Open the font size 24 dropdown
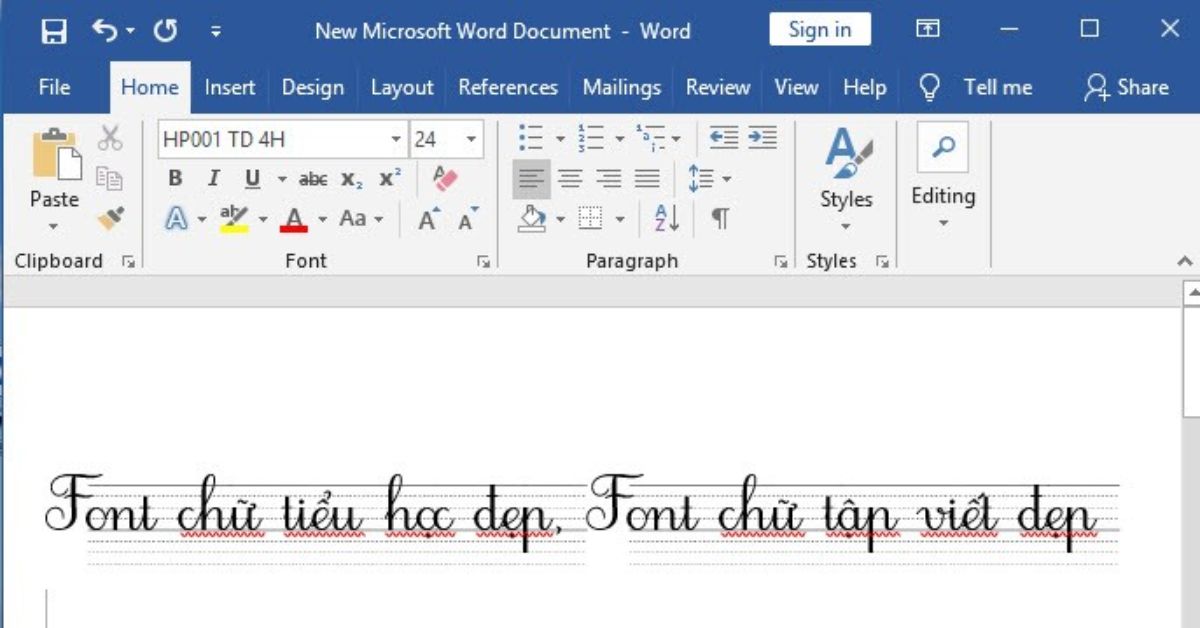The width and height of the screenshot is (1200, 628). pos(472,139)
